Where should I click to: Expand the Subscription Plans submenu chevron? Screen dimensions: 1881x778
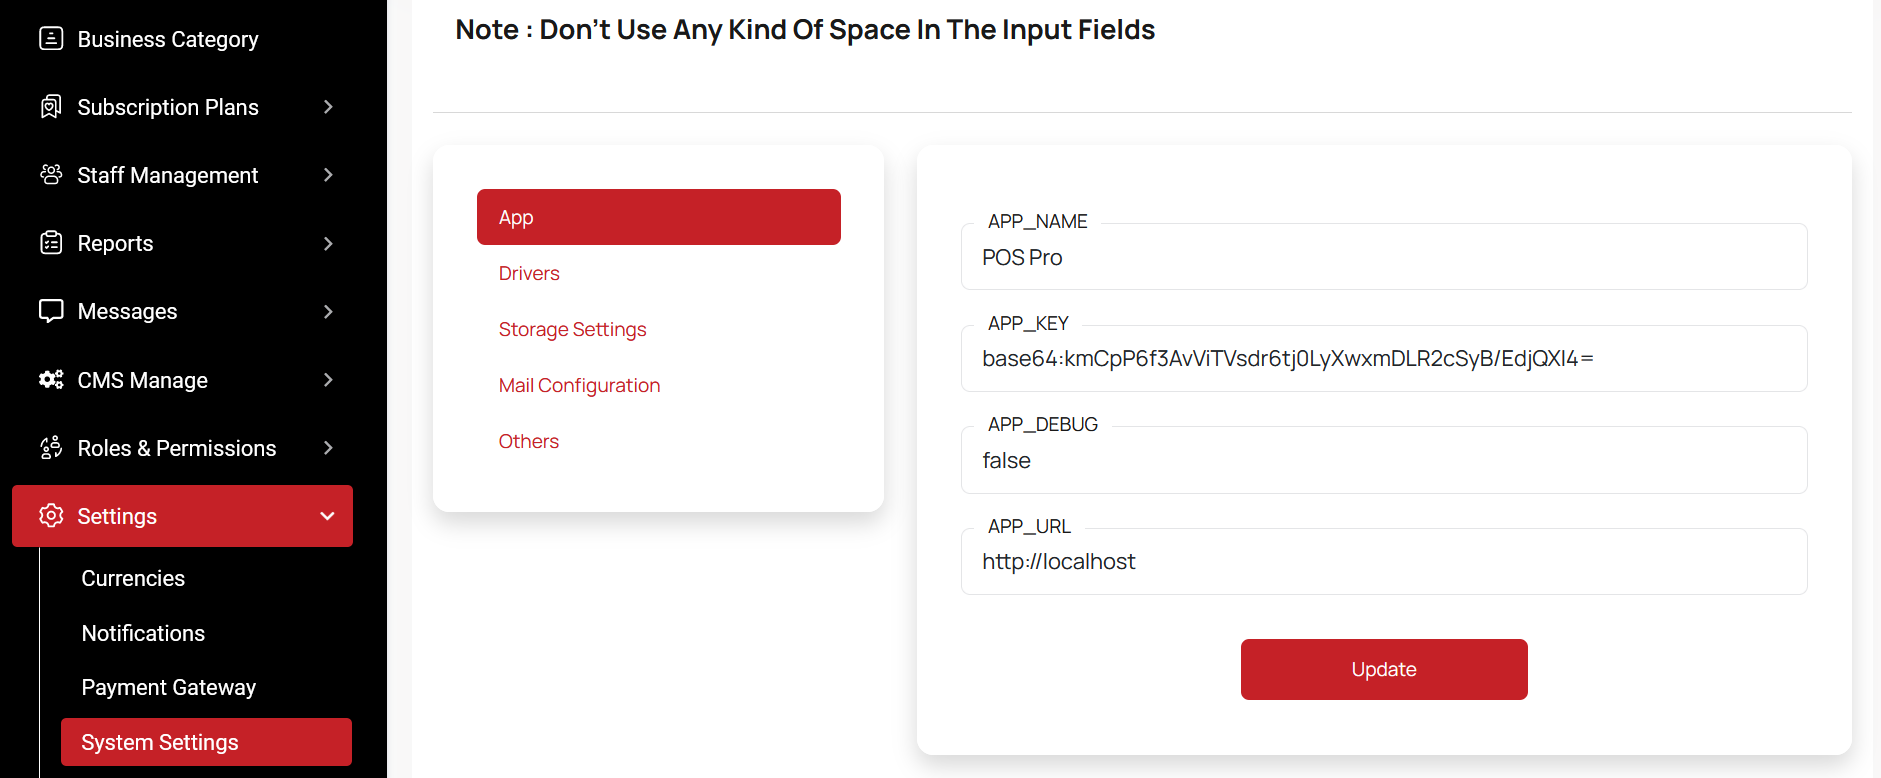coord(328,107)
